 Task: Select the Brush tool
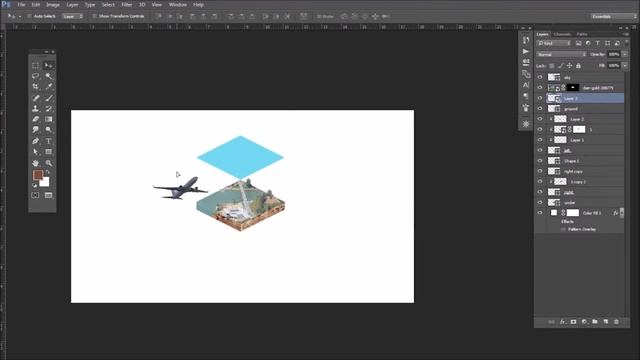(49, 98)
